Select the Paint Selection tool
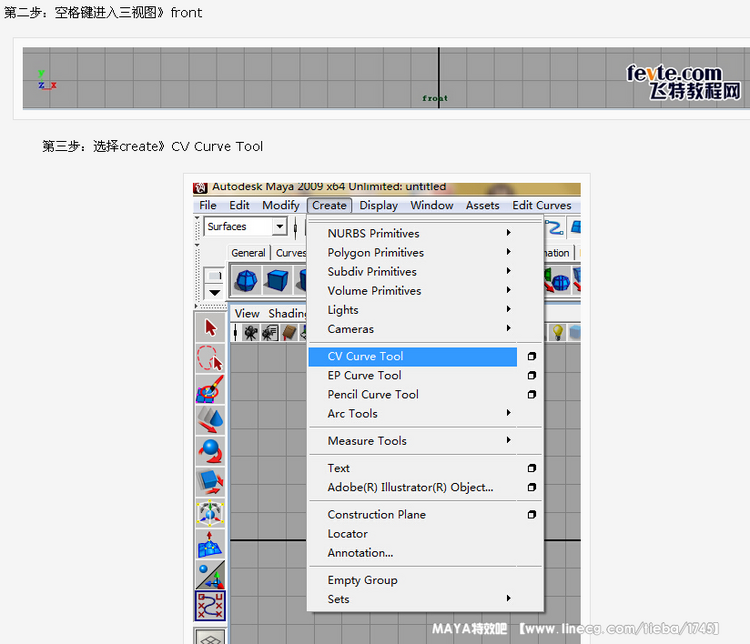 (x=210, y=389)
